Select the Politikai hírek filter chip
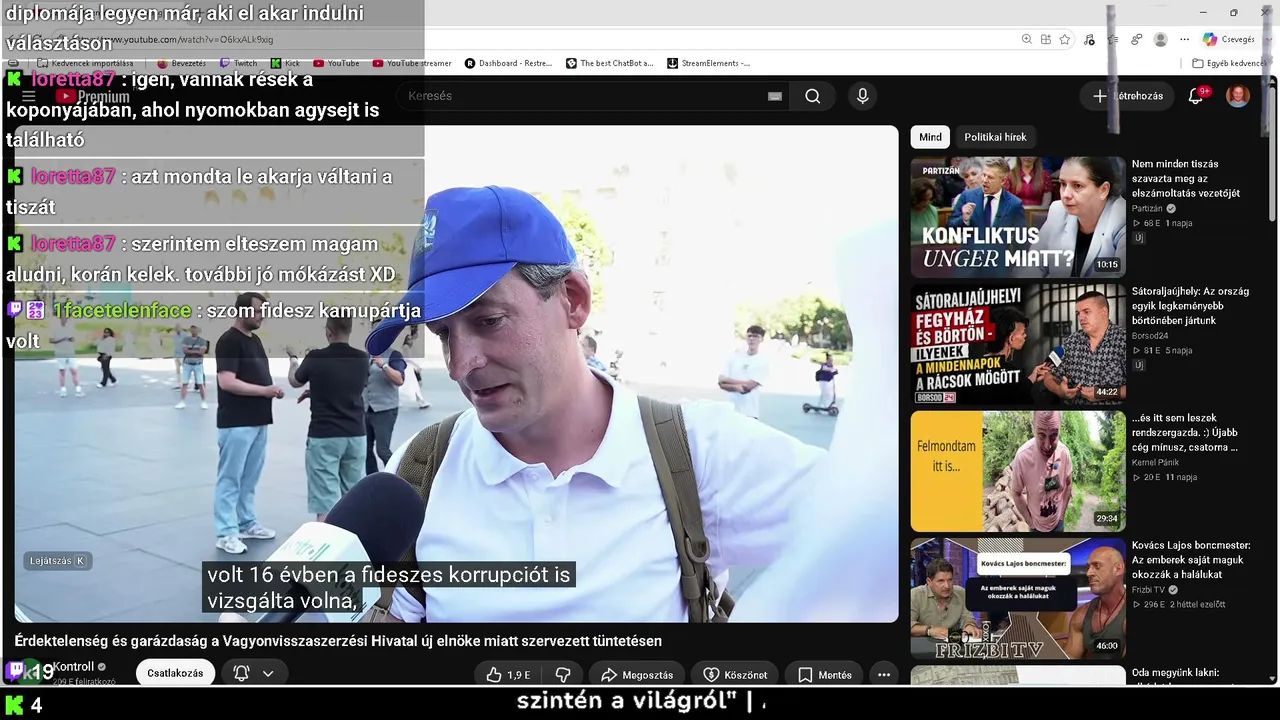This screenshot has width=1280, height=720. (995, 137)
